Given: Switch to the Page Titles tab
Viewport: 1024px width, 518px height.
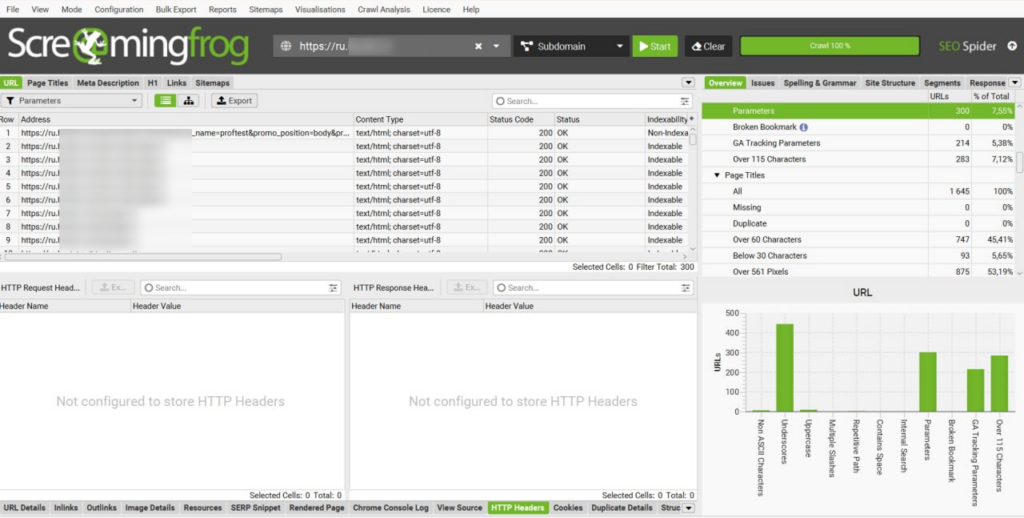Looking at the screenshot, I should (x=48, y=83).
